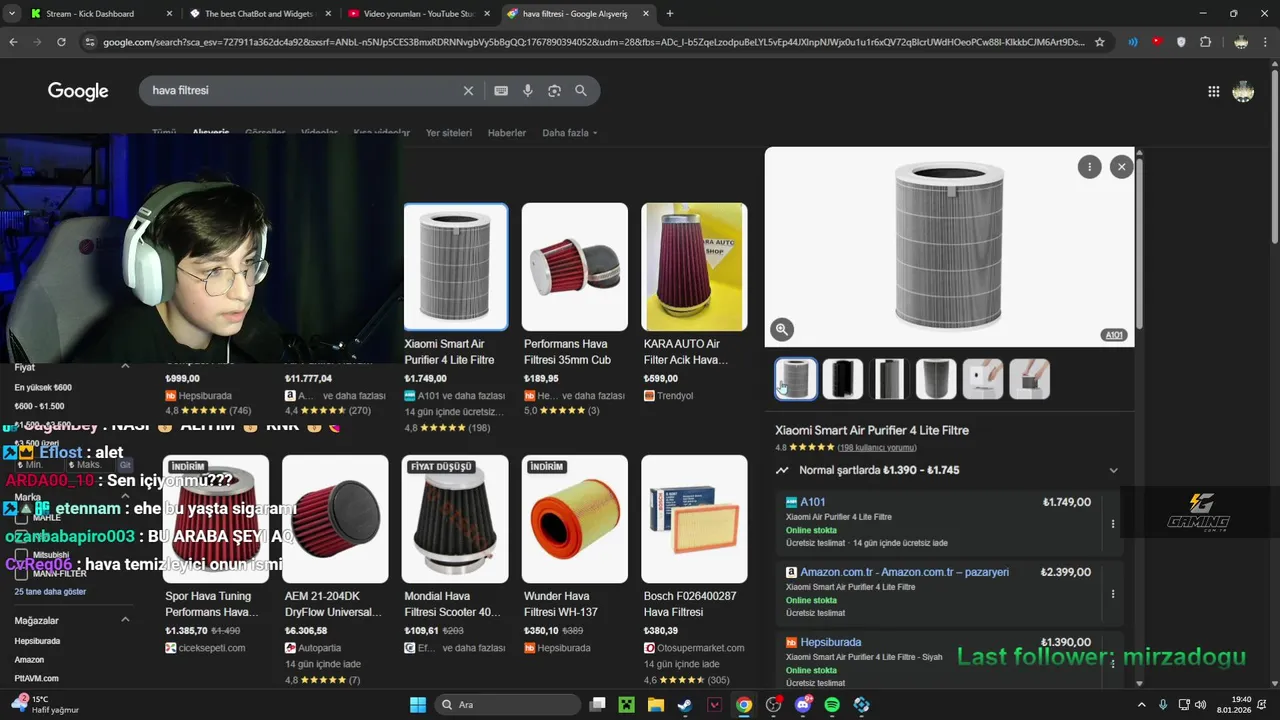Open the shield extension icon
This screenshot has width=1280, height=720.
(x=1181, y=42)
